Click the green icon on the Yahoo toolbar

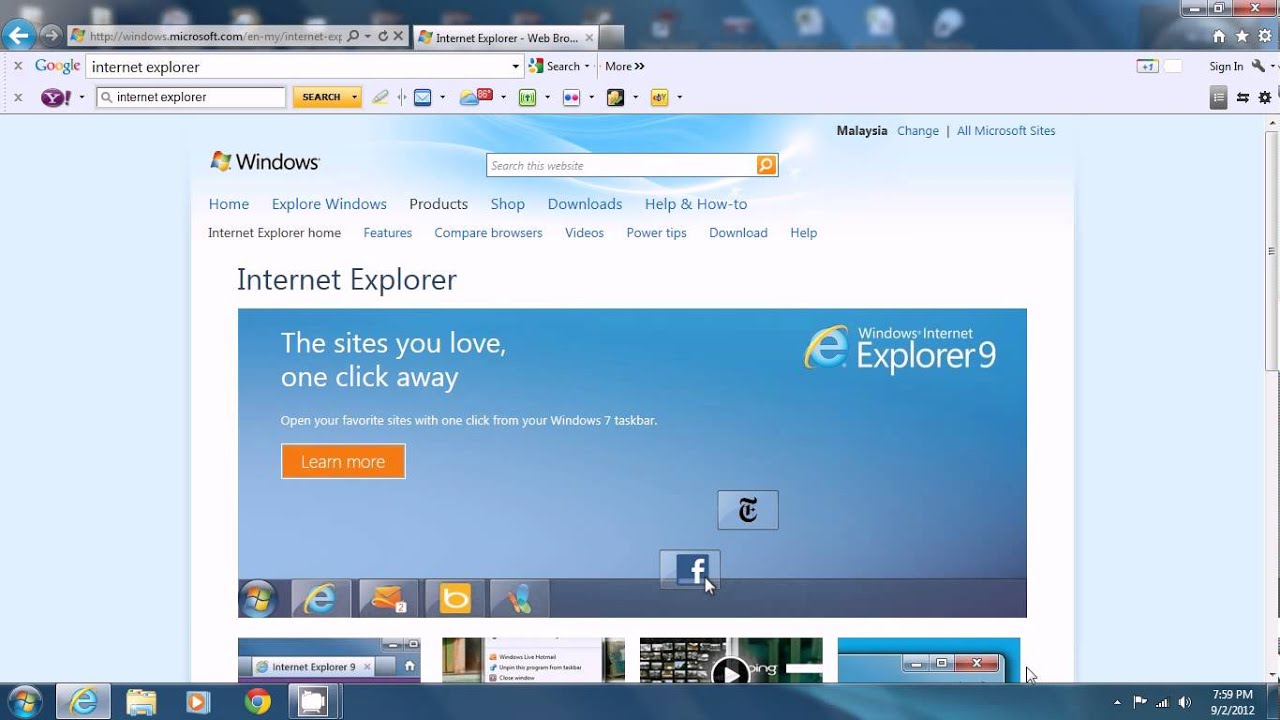(527, 97)
